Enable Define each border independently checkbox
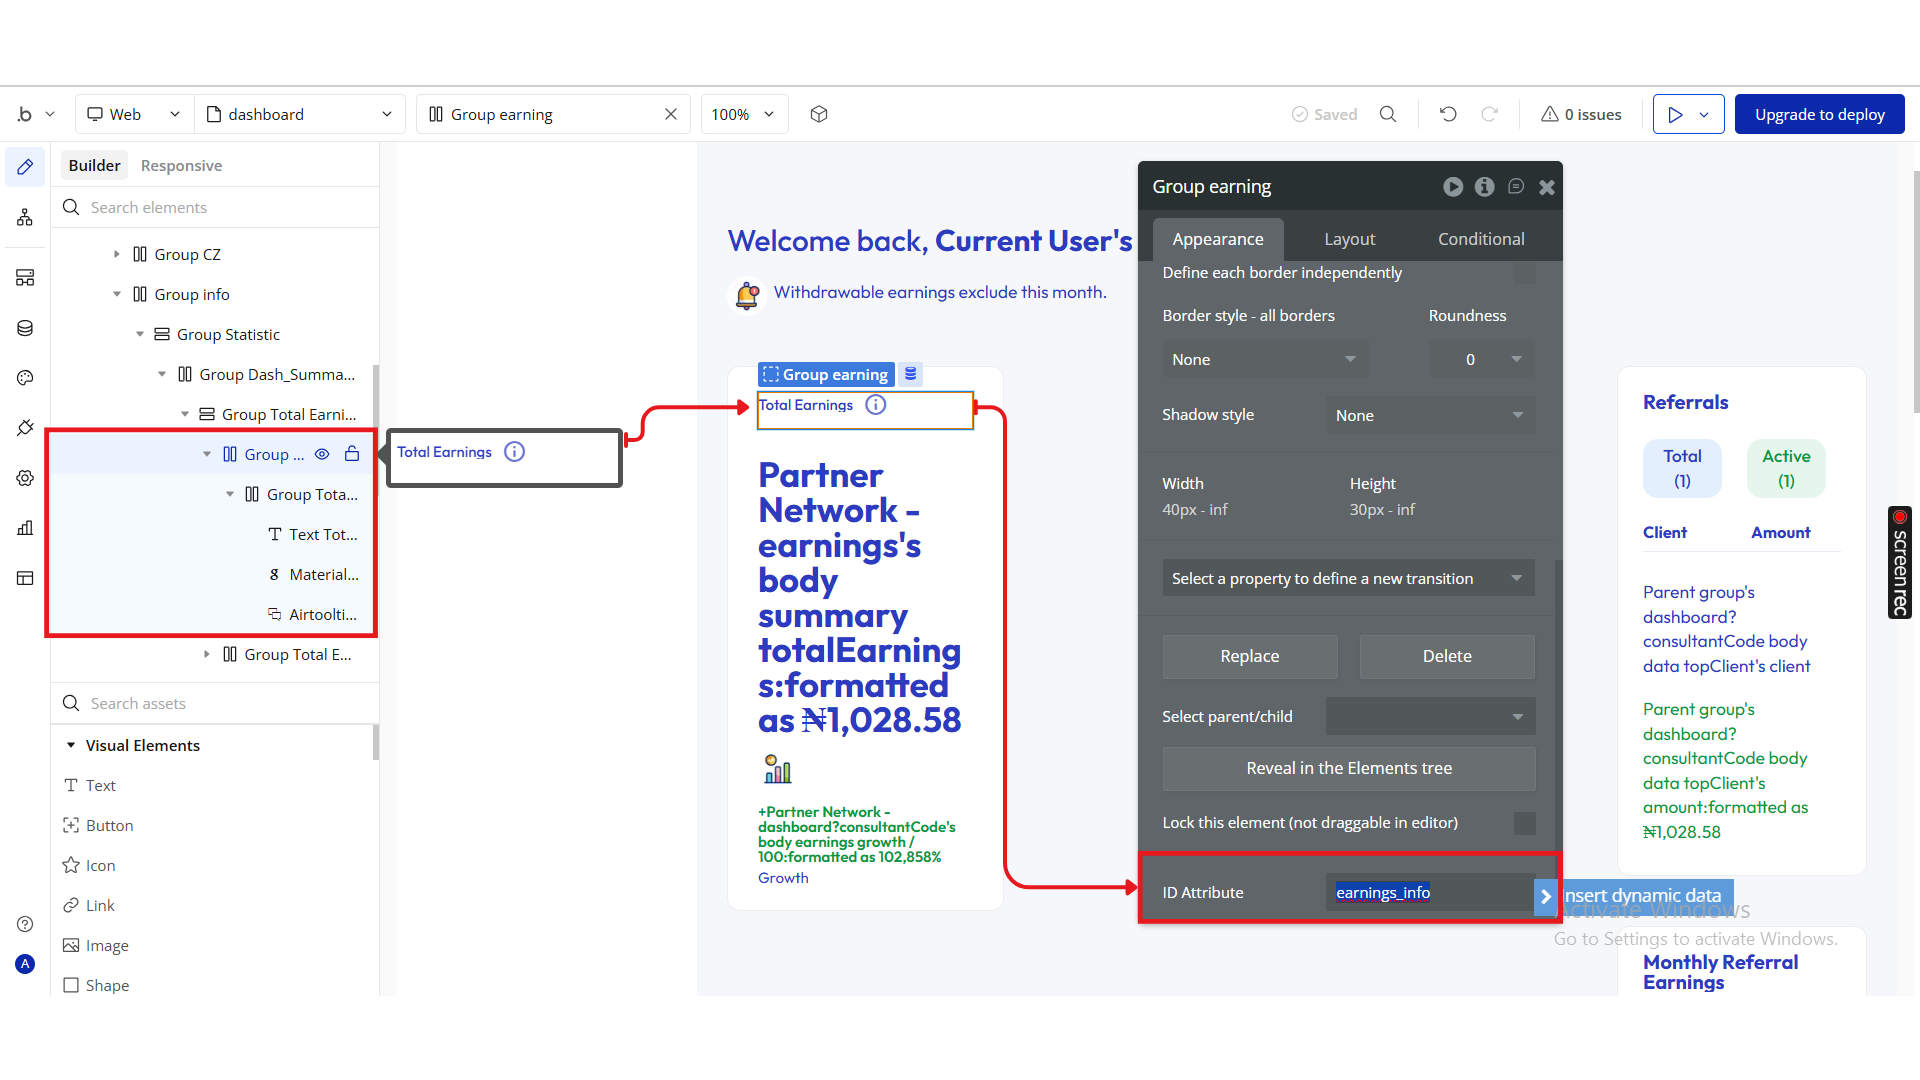 click(x=1524, y=273)
